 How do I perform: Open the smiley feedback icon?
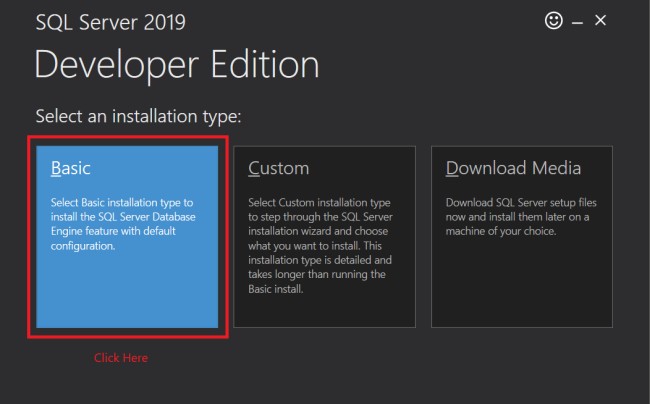(553, 20)
